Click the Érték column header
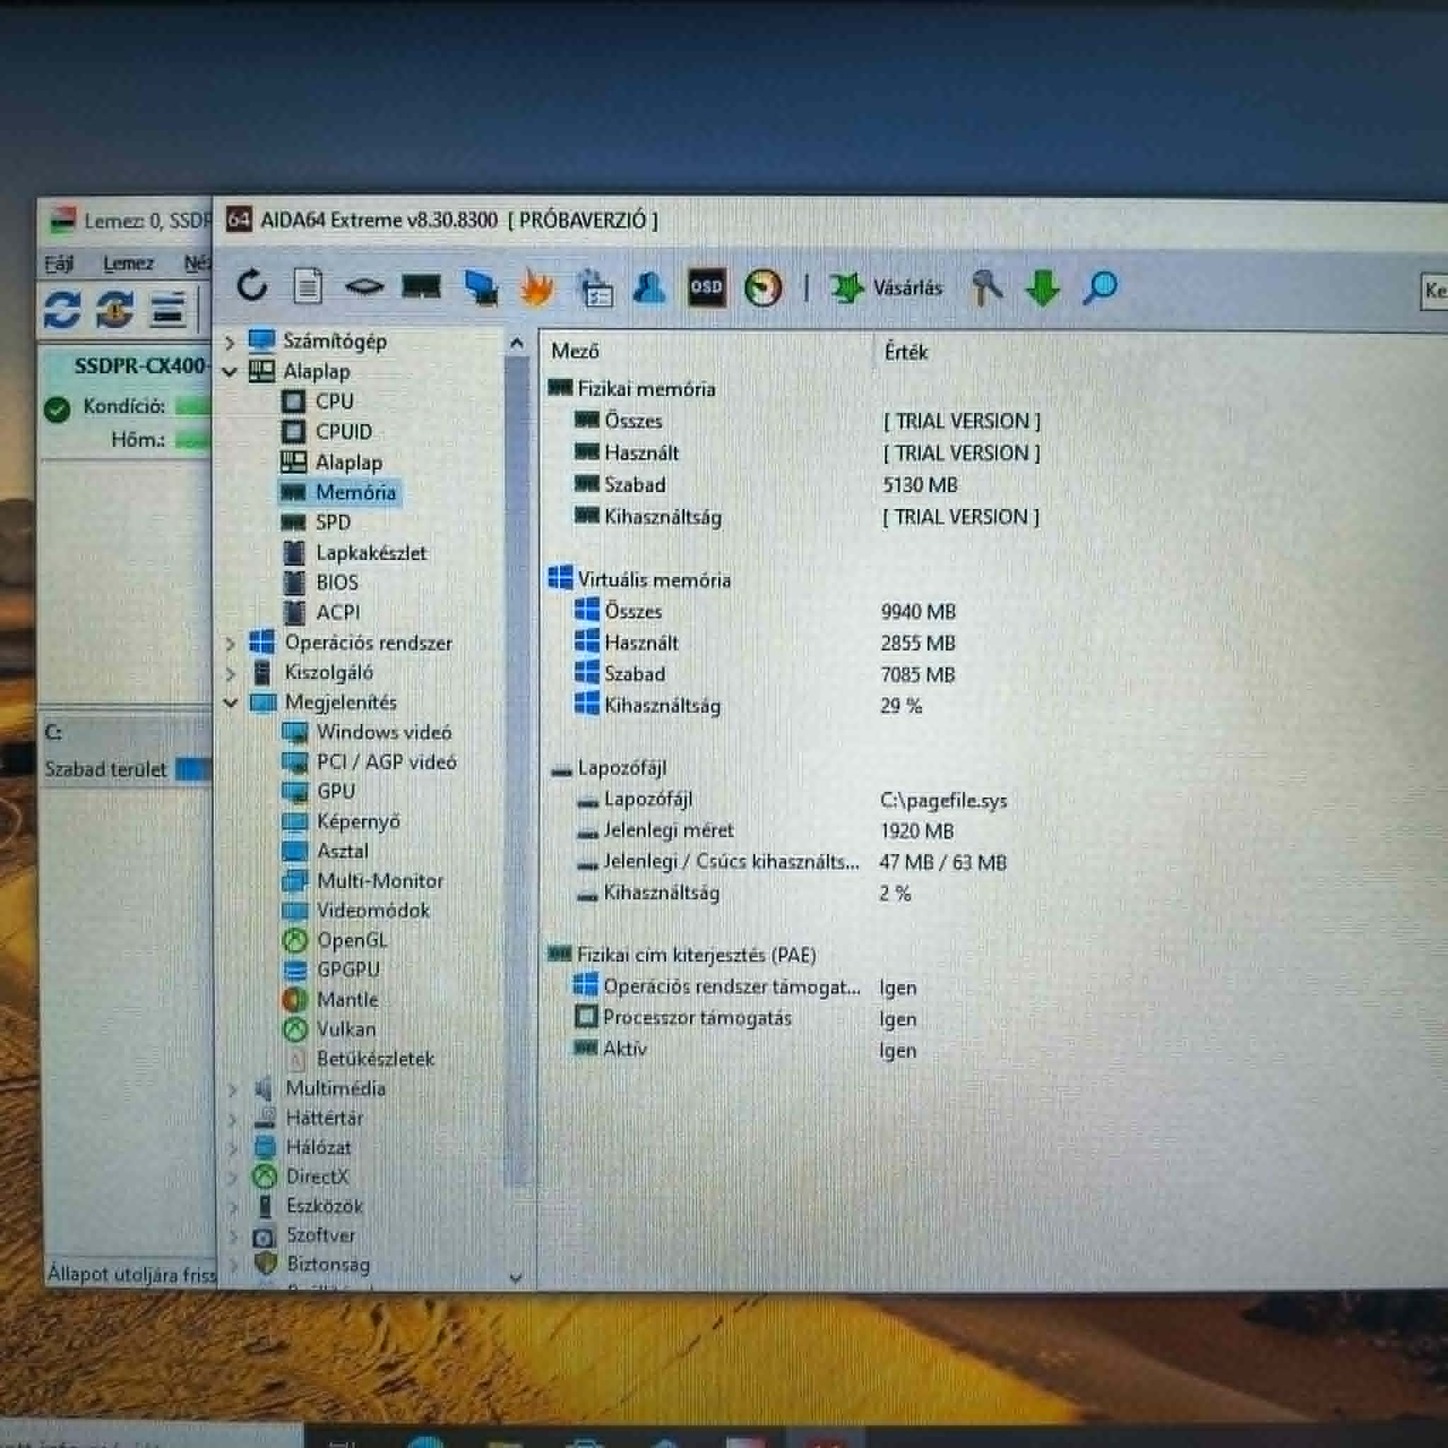This screenshot has height=1448, width=1448. coord(906,352)
